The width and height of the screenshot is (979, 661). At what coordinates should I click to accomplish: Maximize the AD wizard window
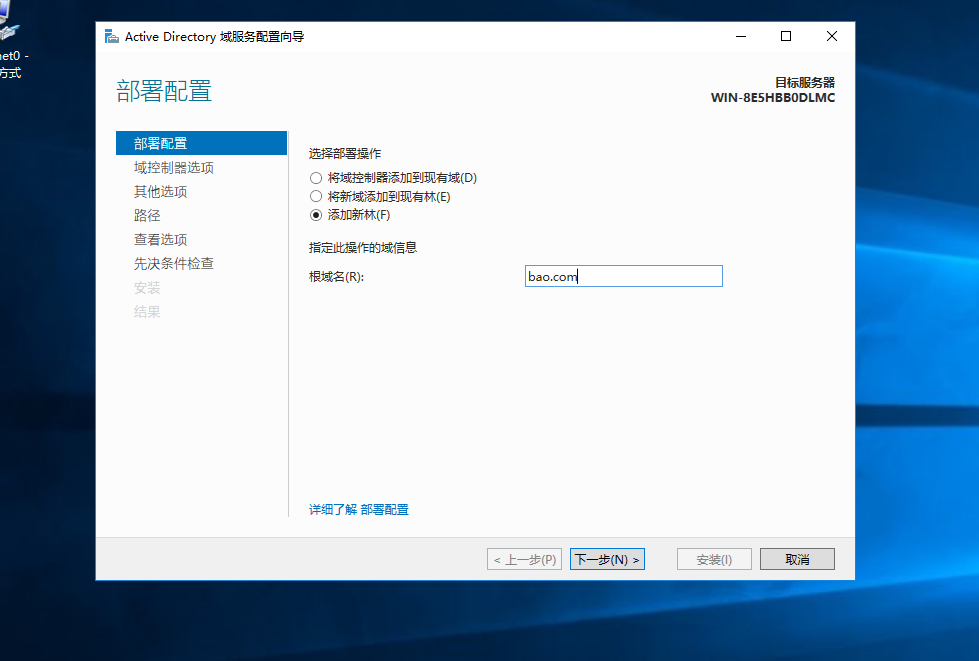pos(786,36)
